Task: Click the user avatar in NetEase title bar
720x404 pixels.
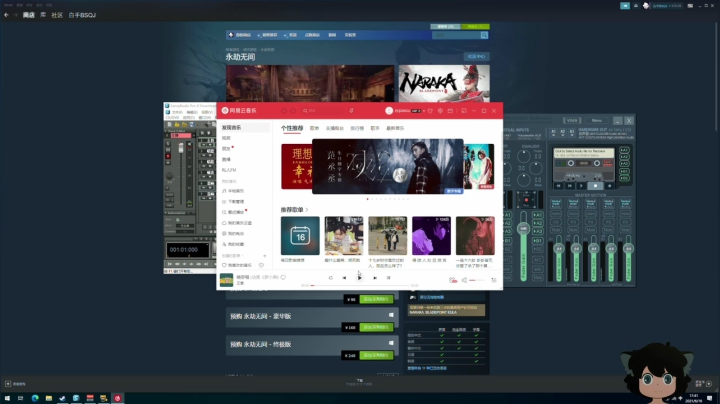Action: coord(389,111)
